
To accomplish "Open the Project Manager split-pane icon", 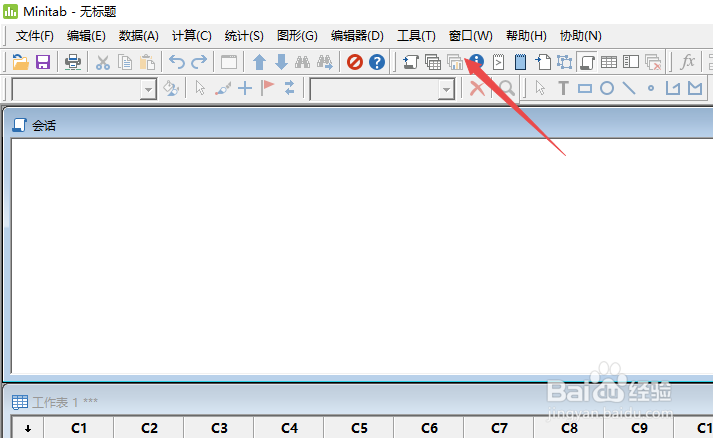I will pos(631,62).
